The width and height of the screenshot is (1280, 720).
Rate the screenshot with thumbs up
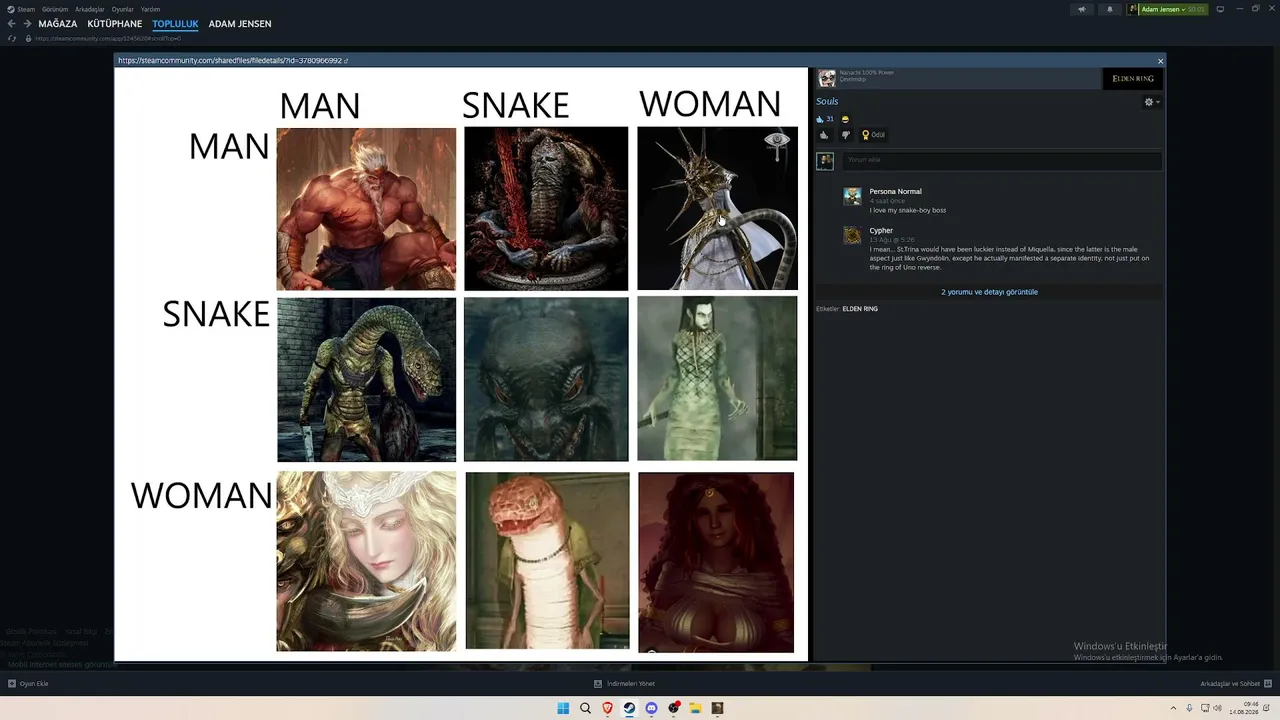coord(824,135)
